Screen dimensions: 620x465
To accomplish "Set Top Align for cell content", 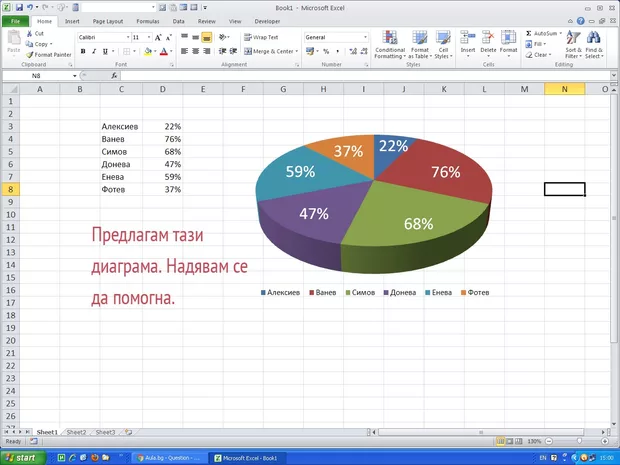I will pos(185,37).
